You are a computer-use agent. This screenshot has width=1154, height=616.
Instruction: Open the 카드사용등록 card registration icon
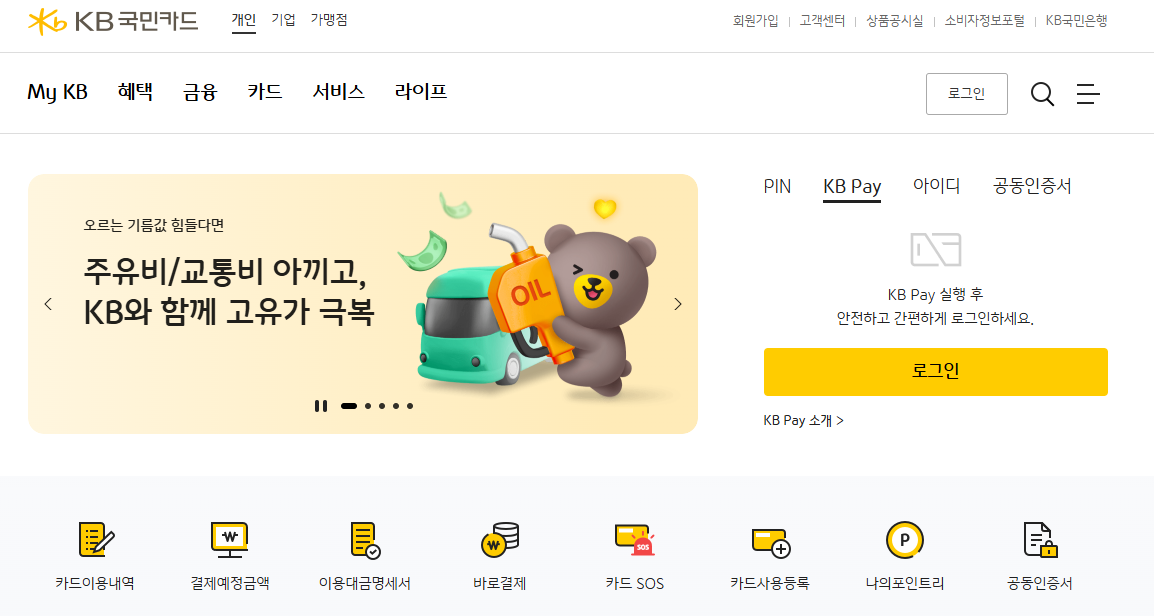(x=770, y=542)
